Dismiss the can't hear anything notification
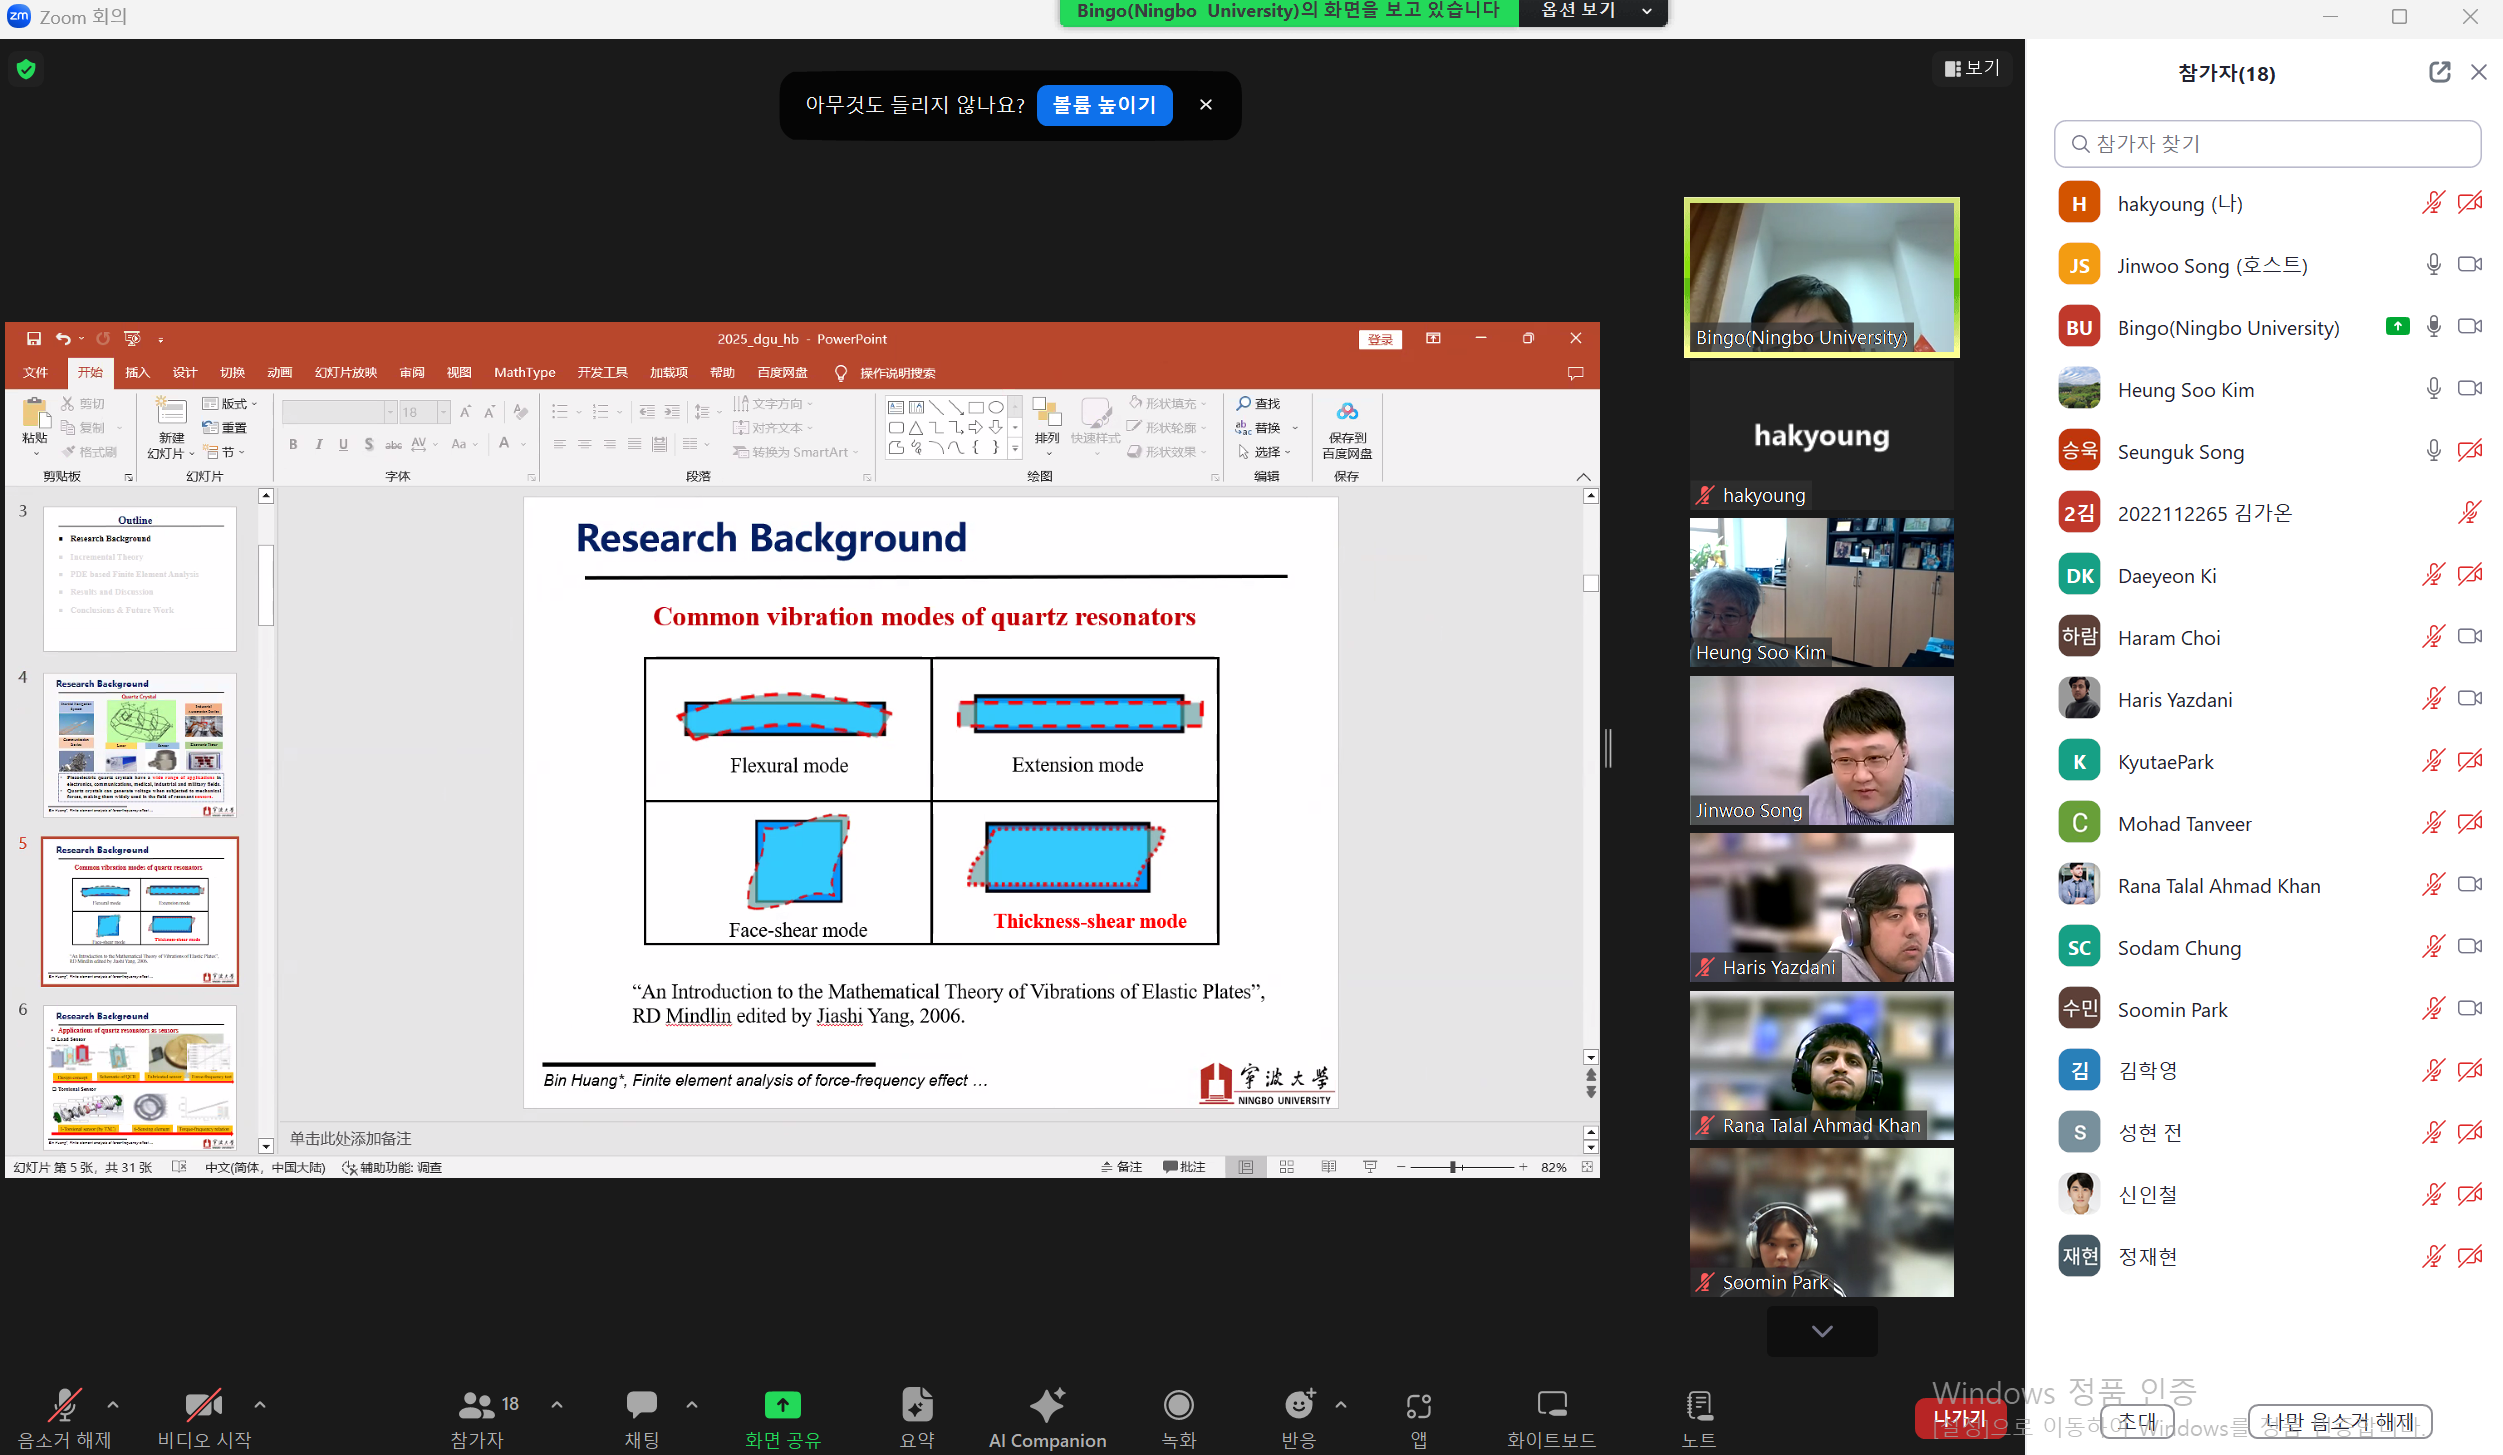 pos(1206,105)
